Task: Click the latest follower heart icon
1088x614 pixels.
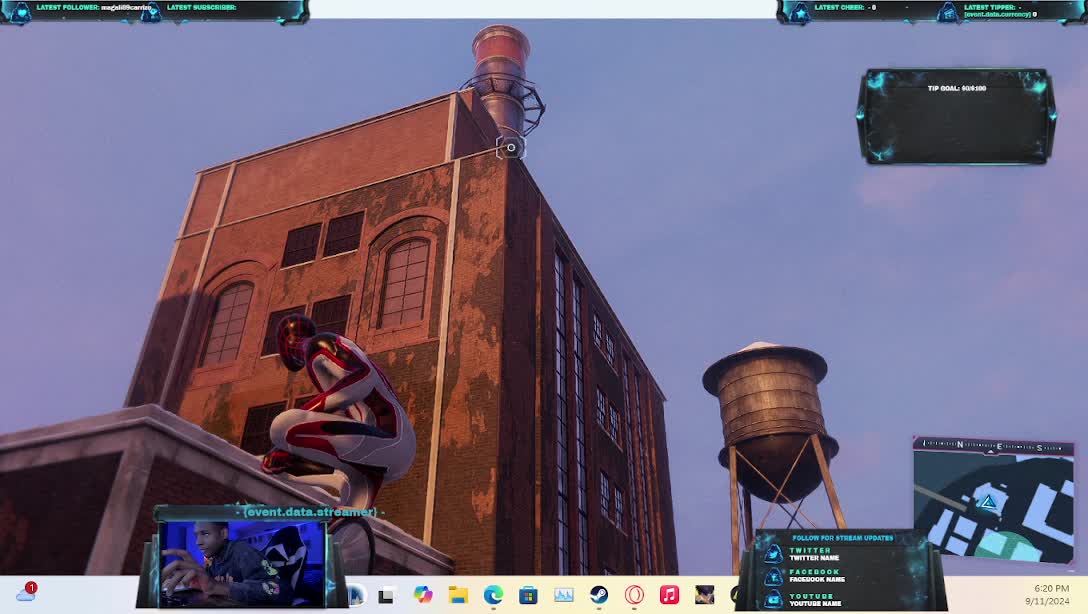Action: pyautogui.click(x=19, y=12)
